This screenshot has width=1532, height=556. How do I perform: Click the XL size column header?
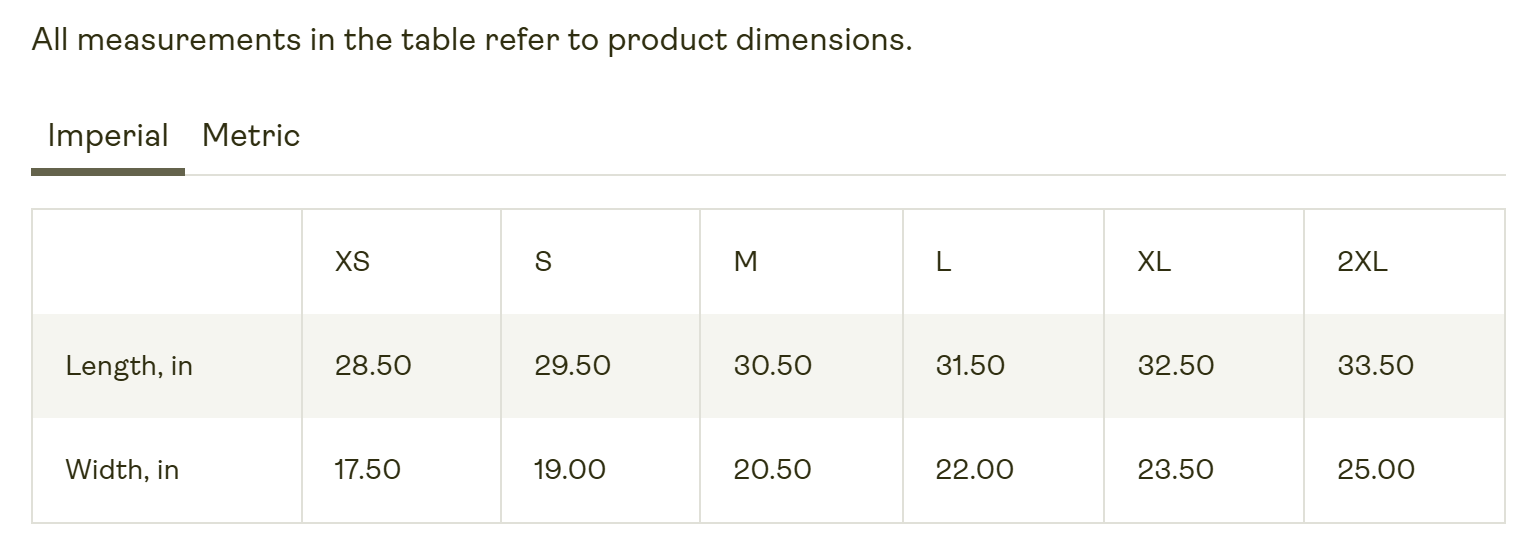1154,262
